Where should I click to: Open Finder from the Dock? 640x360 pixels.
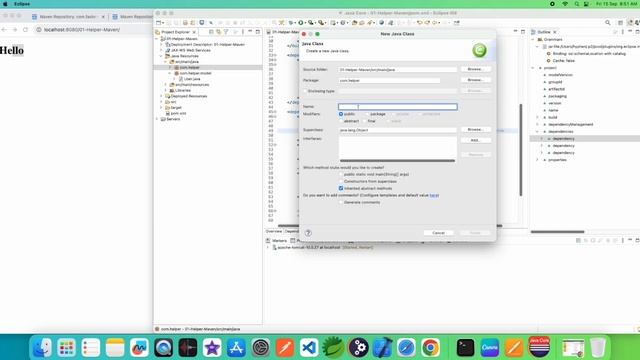tap(42, 348)
